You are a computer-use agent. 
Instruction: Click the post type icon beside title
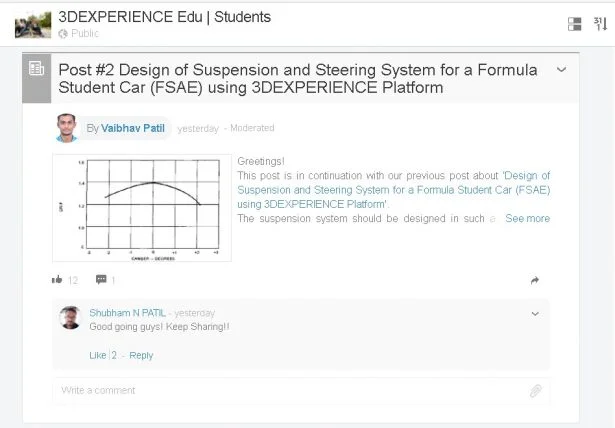[37, 69]
